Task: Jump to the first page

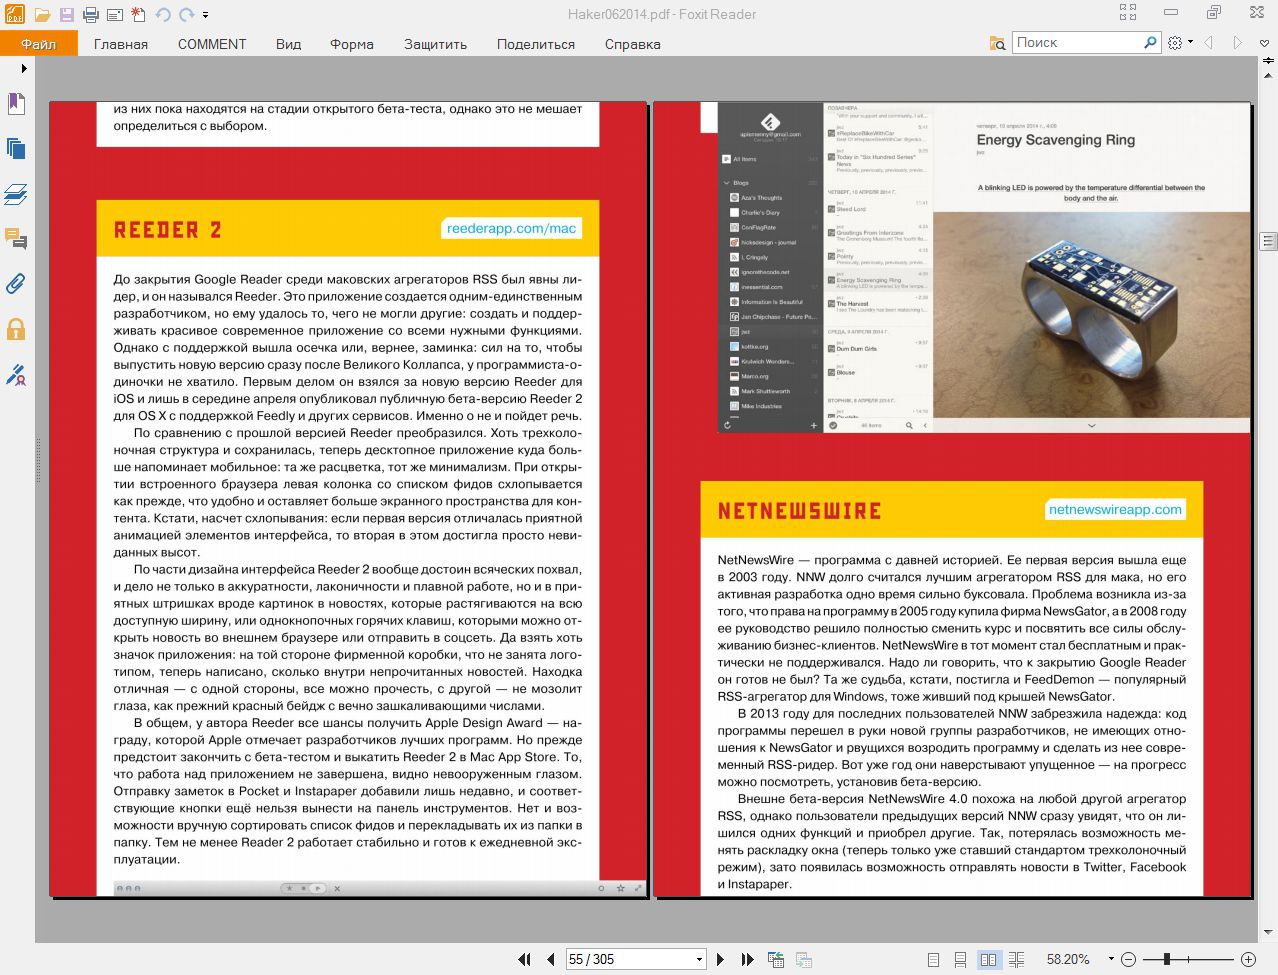Action: tap(524, 959)
